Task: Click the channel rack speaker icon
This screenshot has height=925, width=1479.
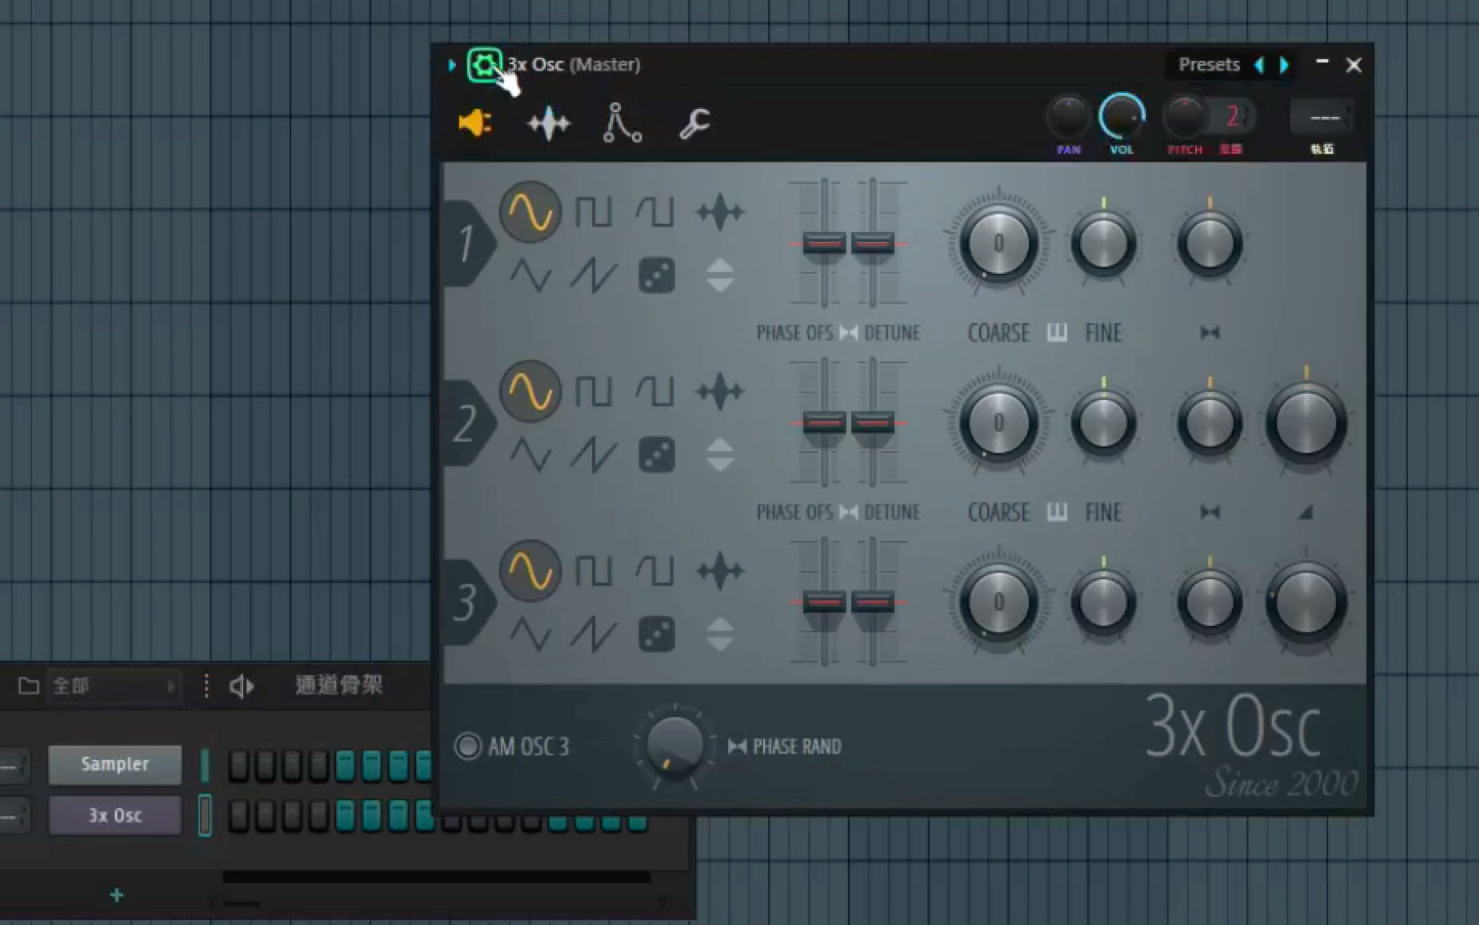Action: (242, 686)
